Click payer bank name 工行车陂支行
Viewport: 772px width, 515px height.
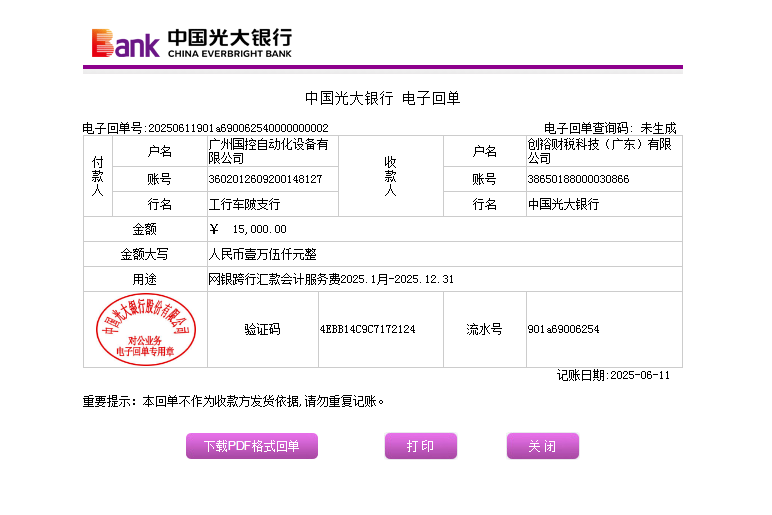click(x=244, y=204)
